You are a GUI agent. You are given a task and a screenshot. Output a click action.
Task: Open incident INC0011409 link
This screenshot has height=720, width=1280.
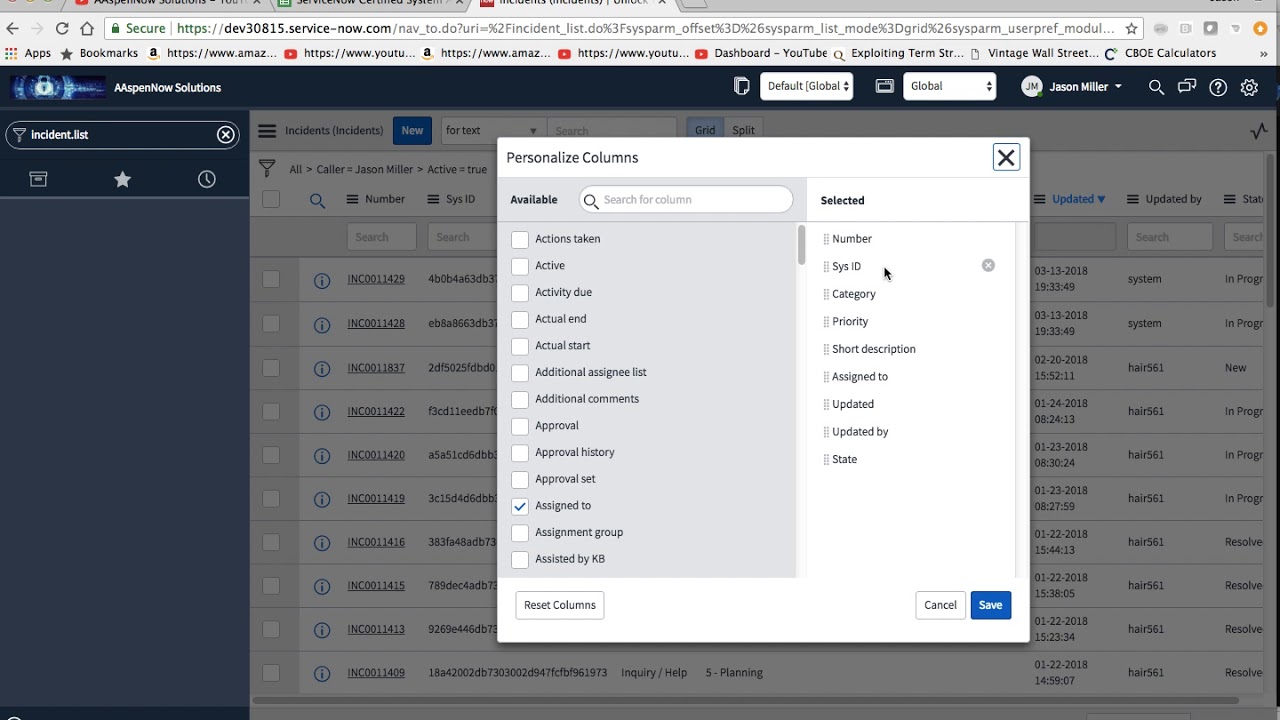click(376, 673)
